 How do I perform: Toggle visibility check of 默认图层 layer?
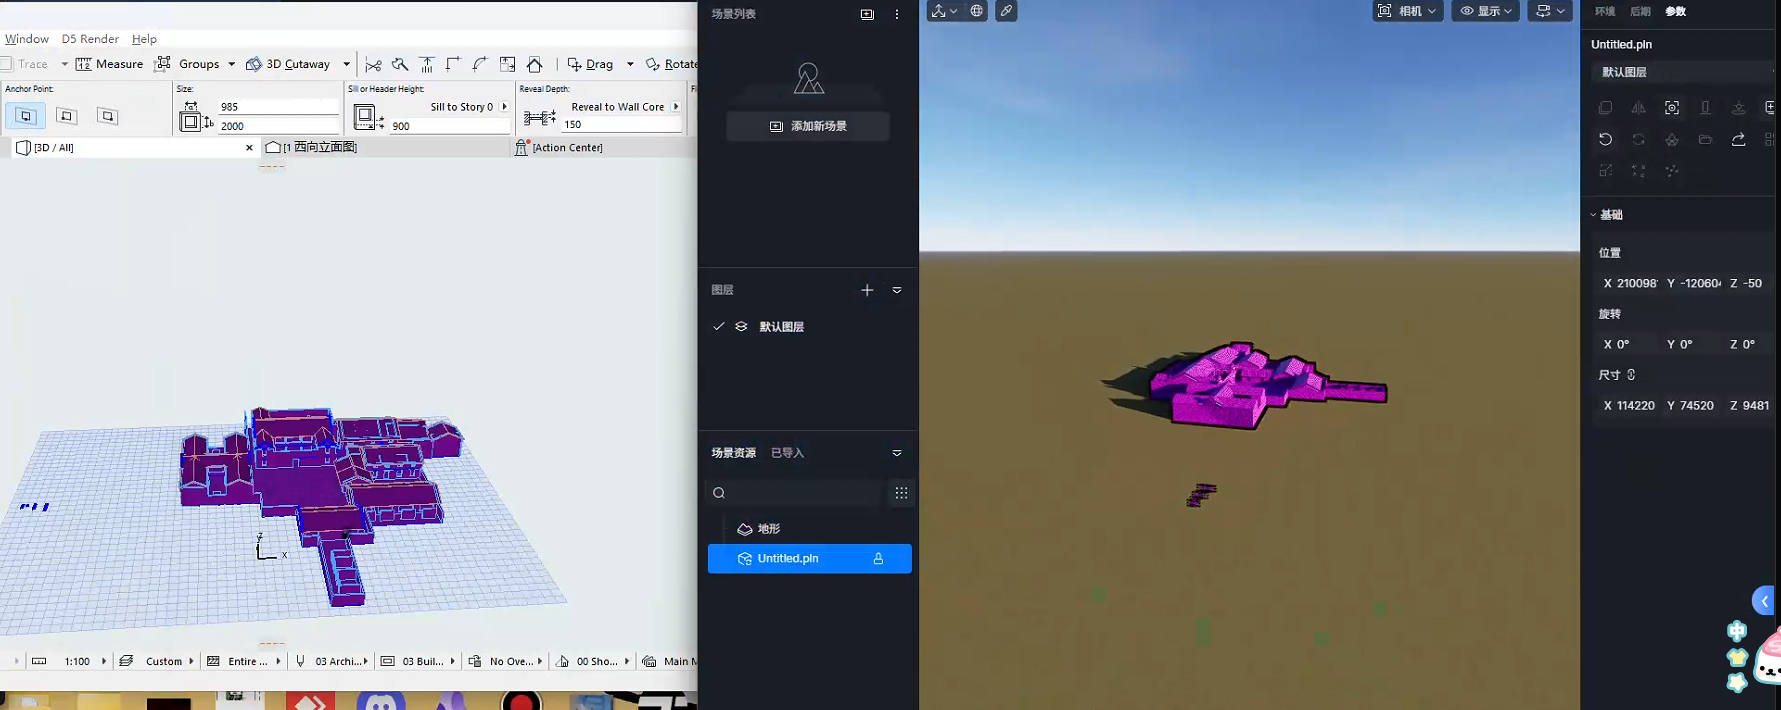coord(718,327)
